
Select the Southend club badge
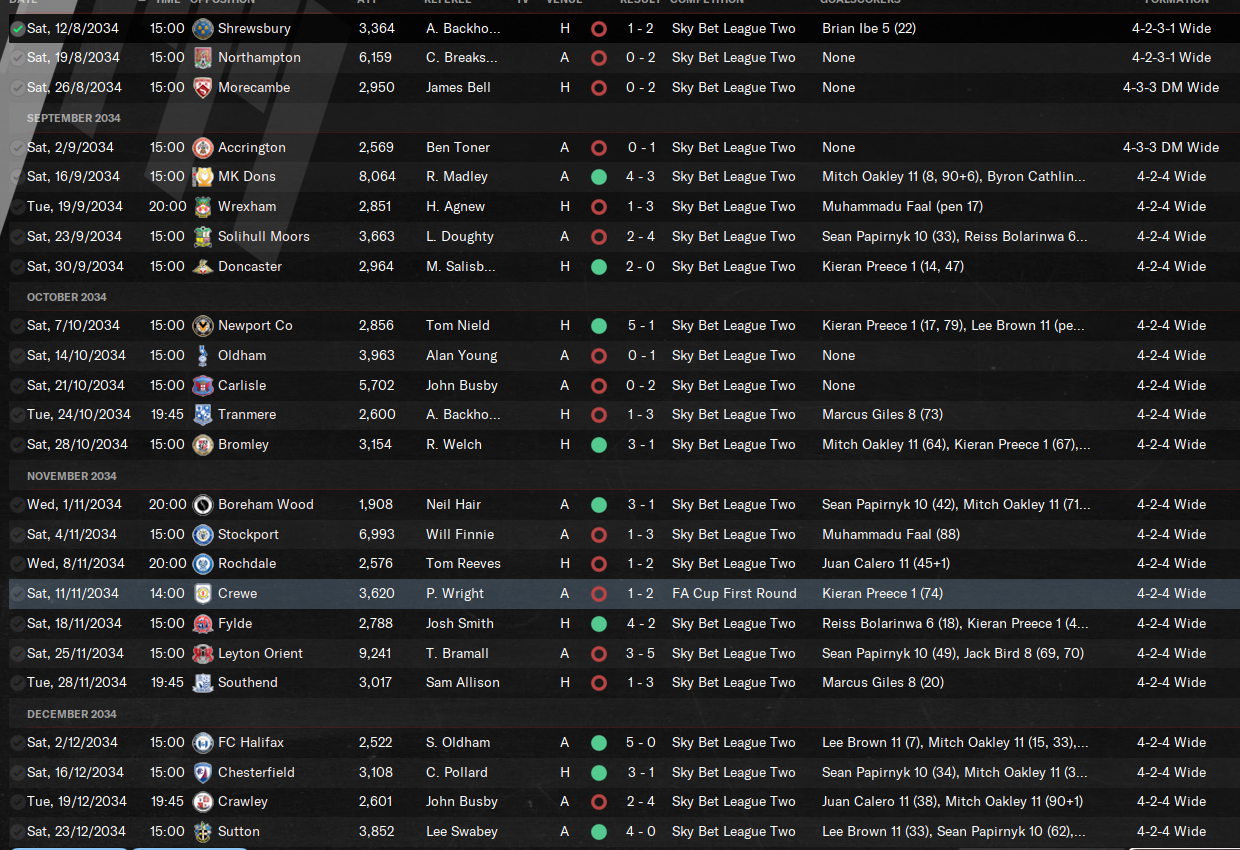[x=203, y=683]
